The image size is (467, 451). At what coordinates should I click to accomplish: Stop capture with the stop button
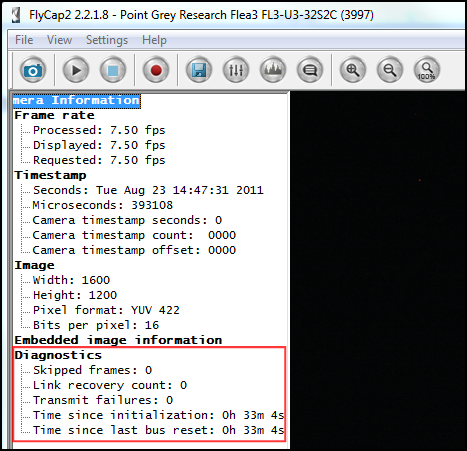(113, 70)
